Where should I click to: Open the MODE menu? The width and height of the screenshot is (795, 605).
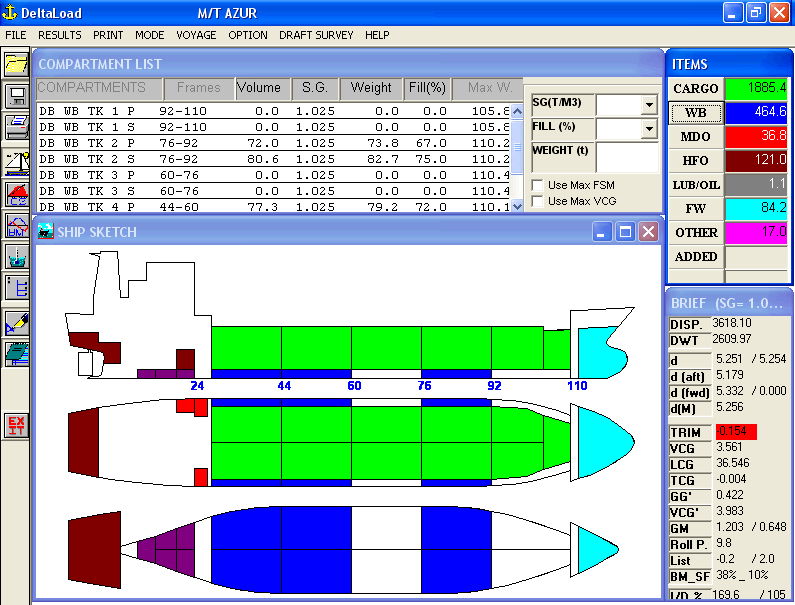pyautogui.click(x=150, y=35)
